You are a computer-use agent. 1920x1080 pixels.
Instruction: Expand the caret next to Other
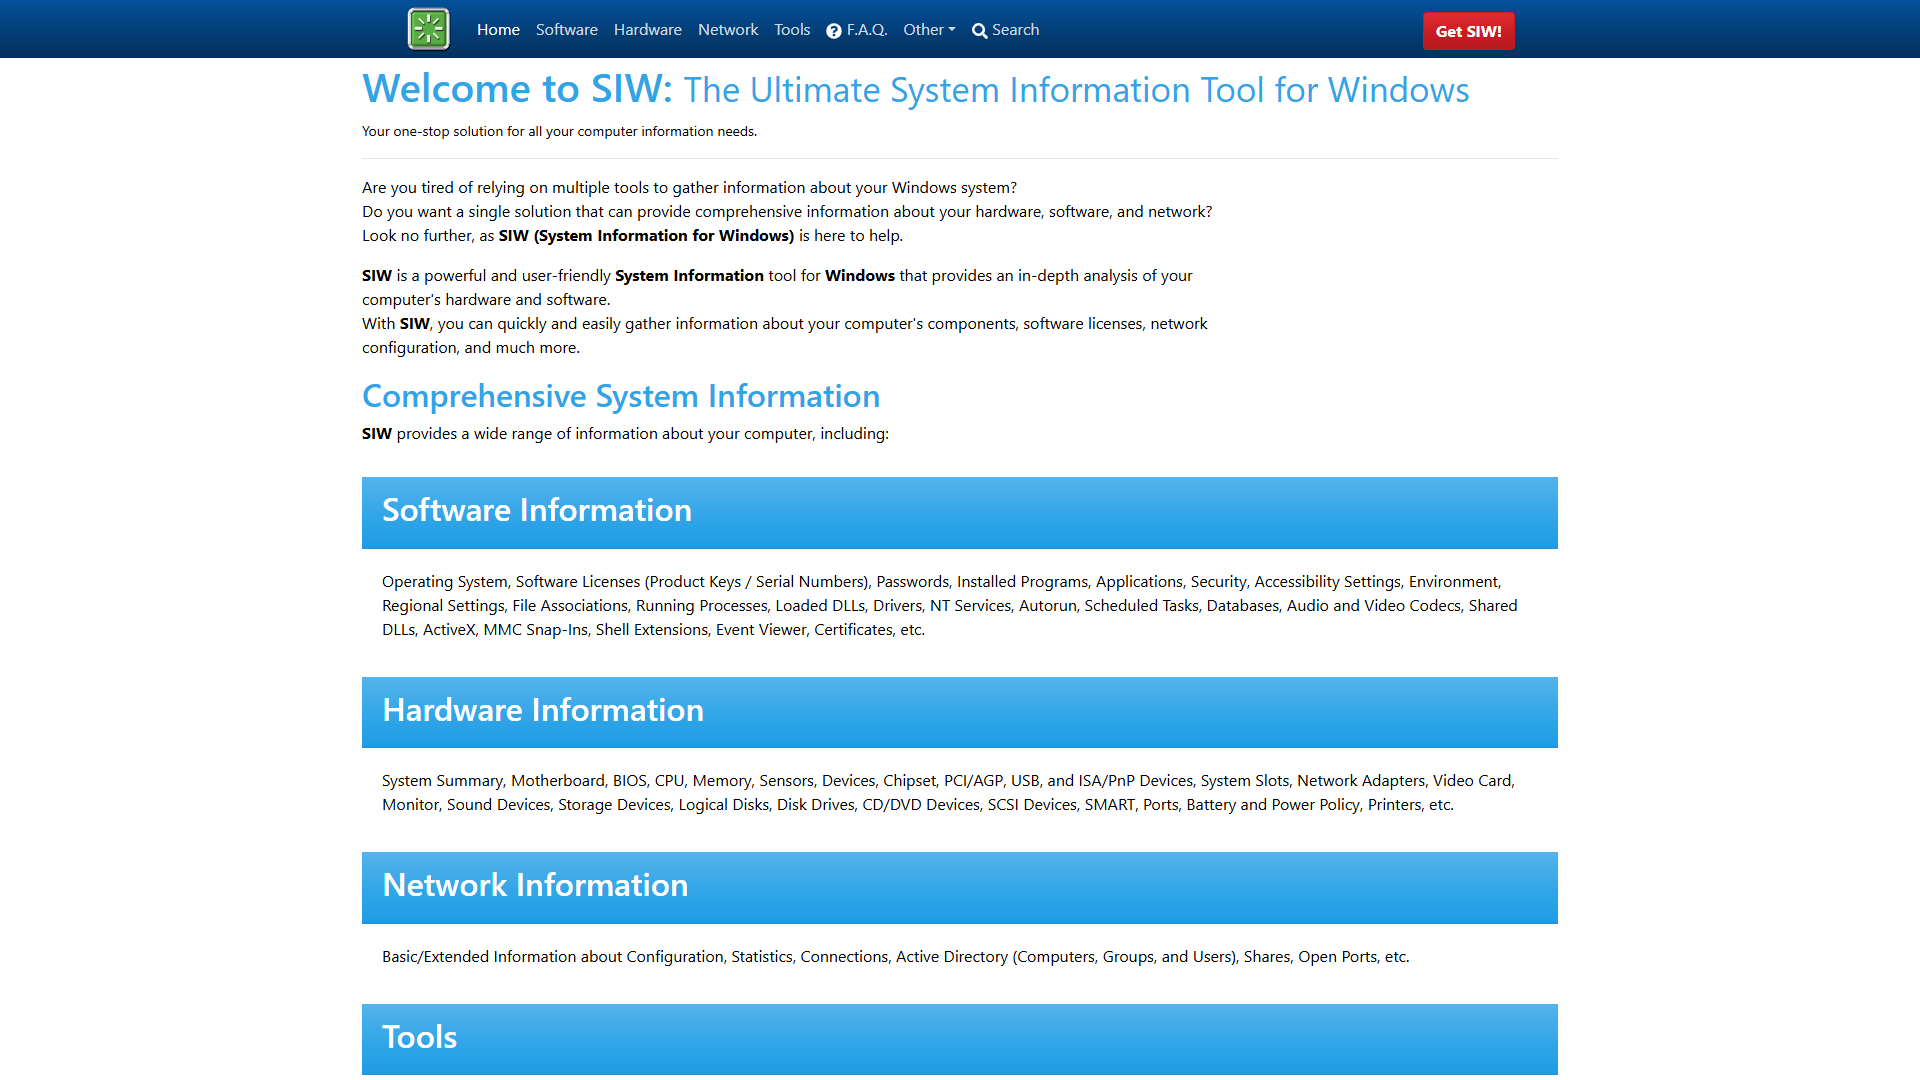click(952, 29)
